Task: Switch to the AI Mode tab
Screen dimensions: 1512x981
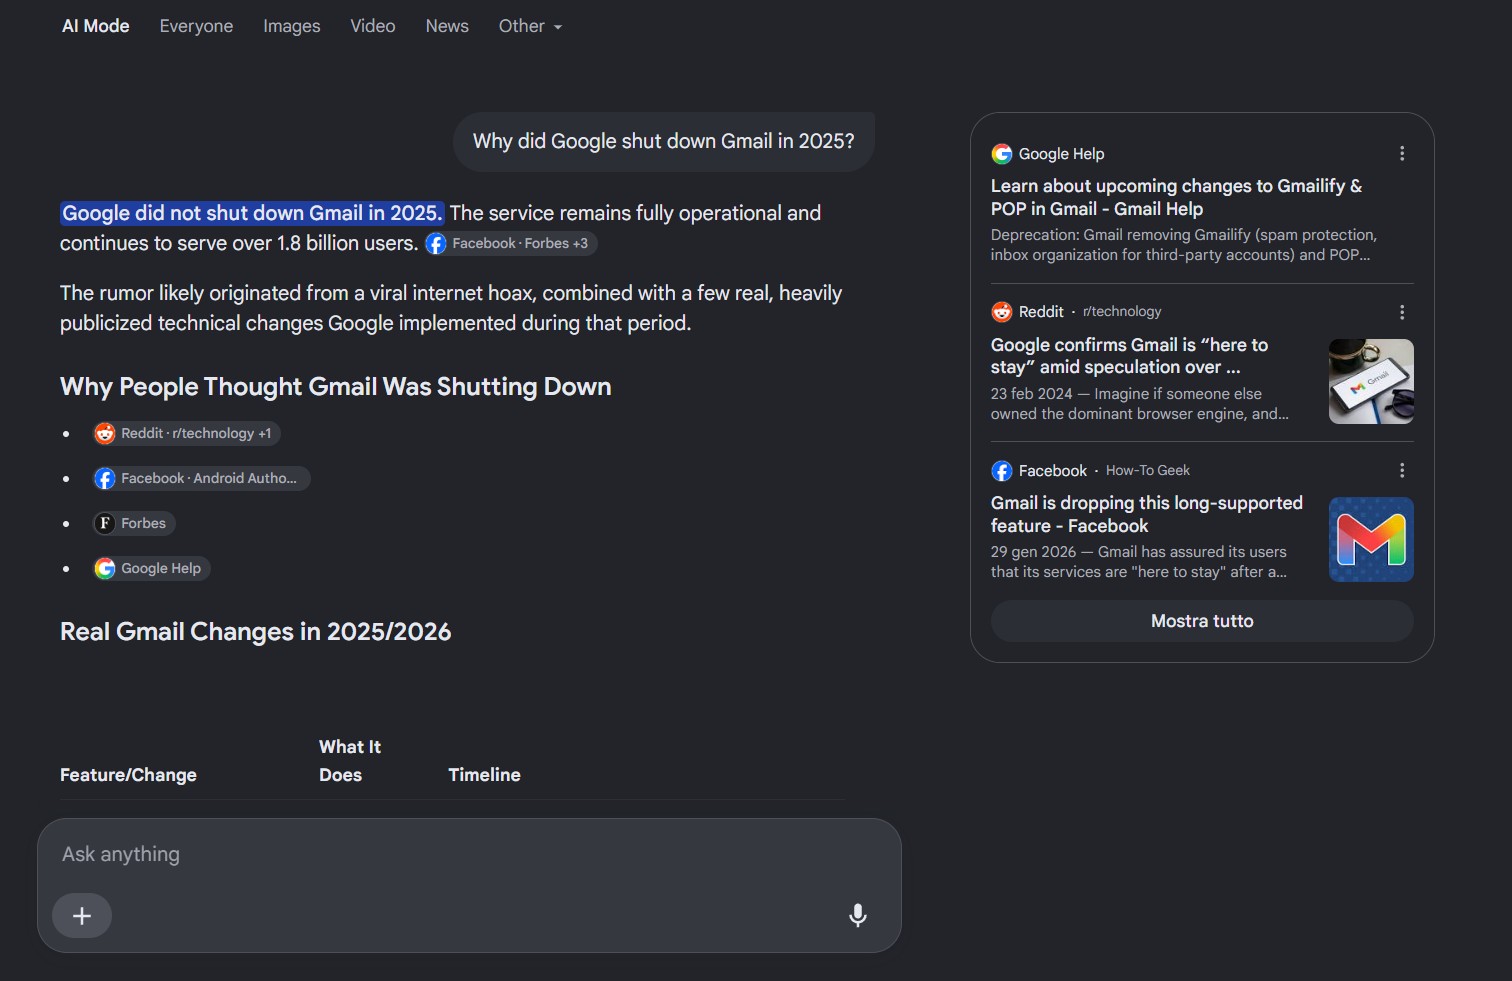Action: point(96,26)
